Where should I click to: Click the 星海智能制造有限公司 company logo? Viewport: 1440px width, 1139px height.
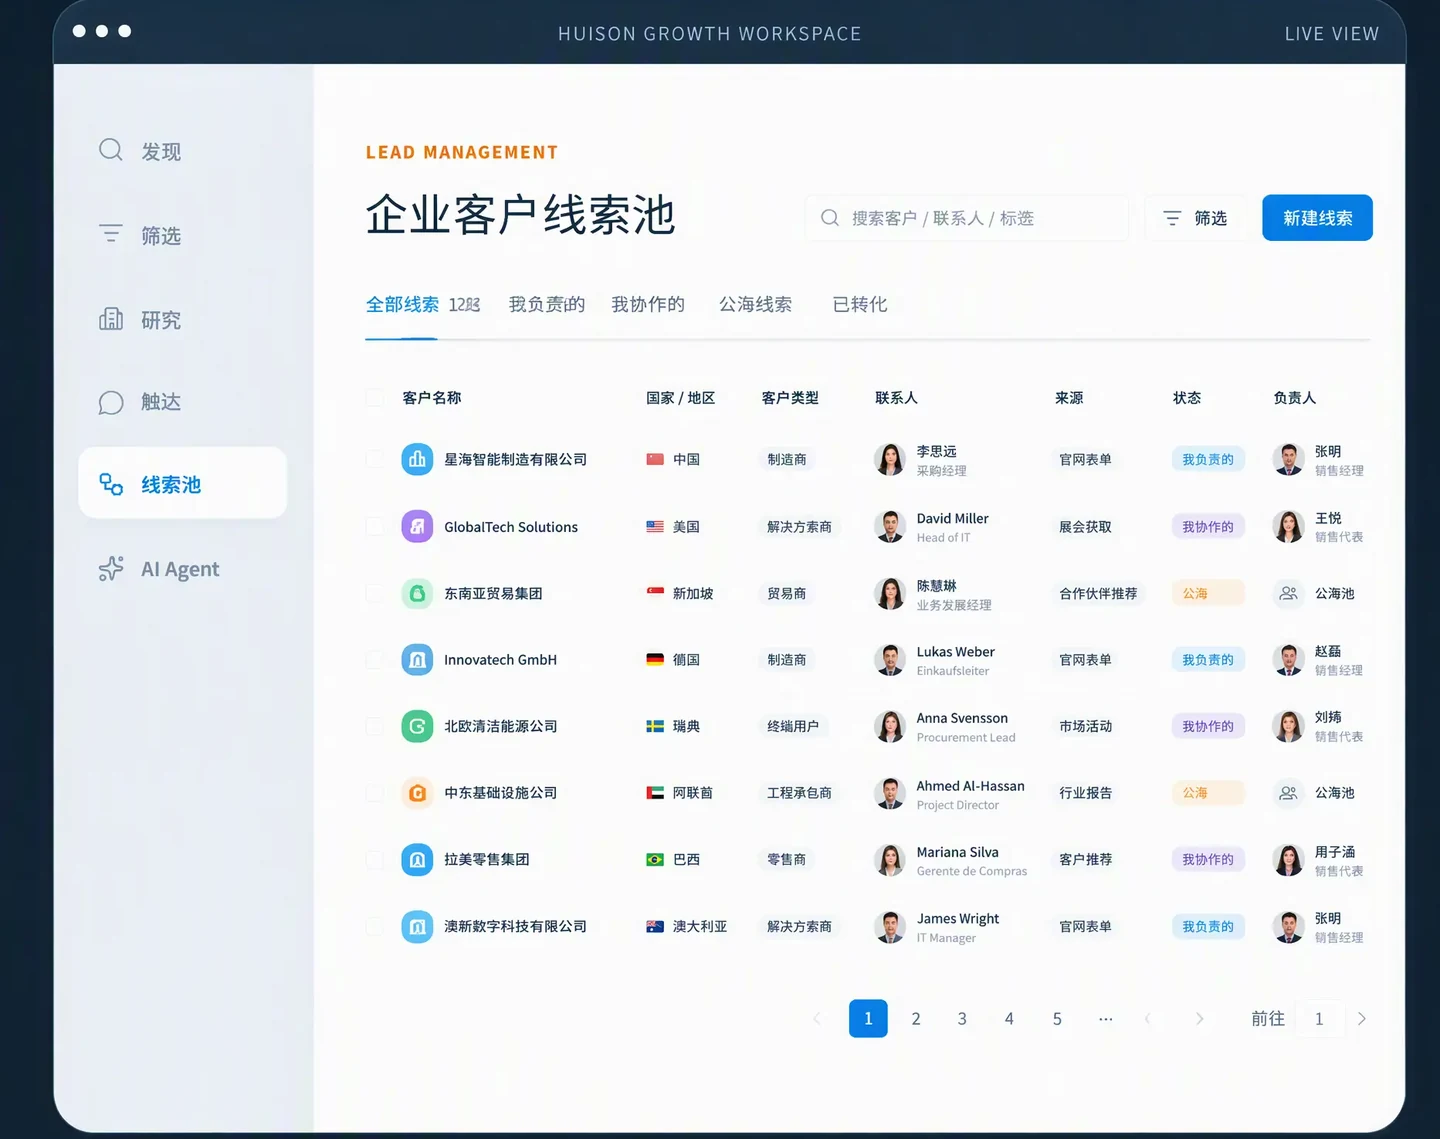[x=417, y=459]
